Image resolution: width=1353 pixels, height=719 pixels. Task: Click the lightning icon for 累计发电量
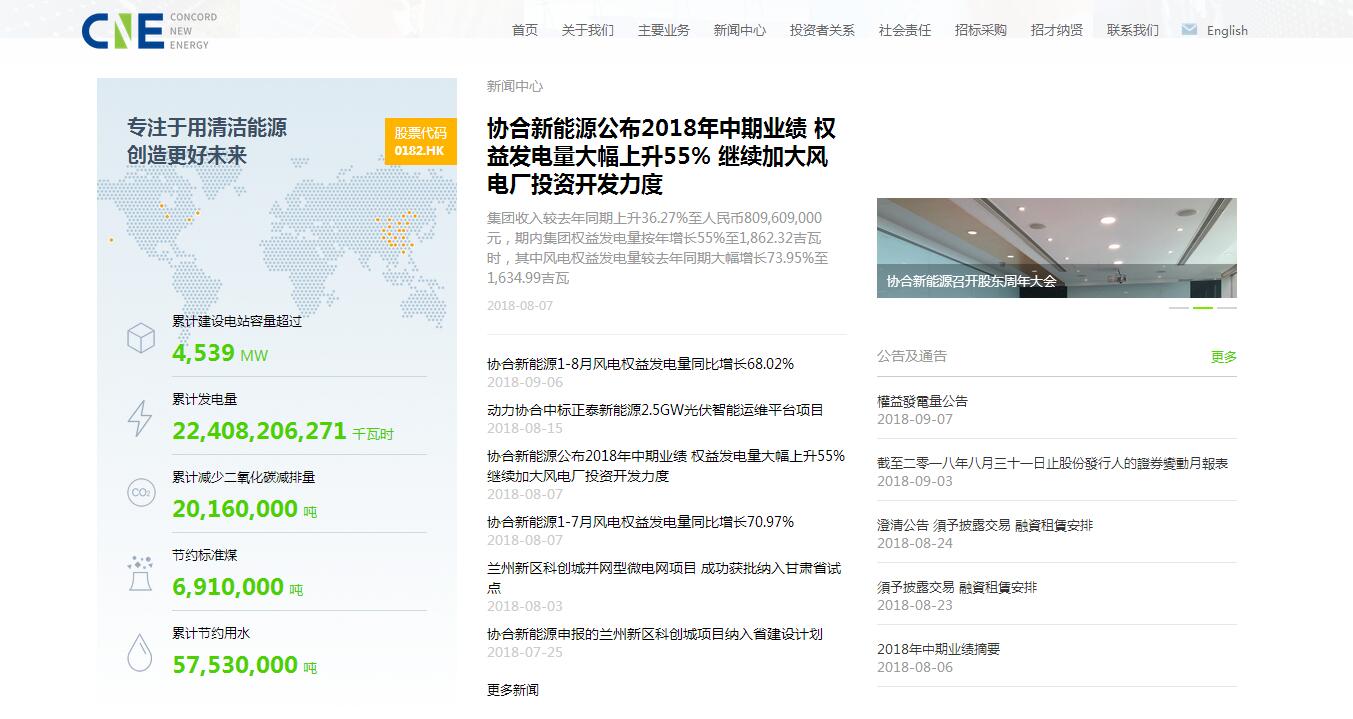[138, 419]
